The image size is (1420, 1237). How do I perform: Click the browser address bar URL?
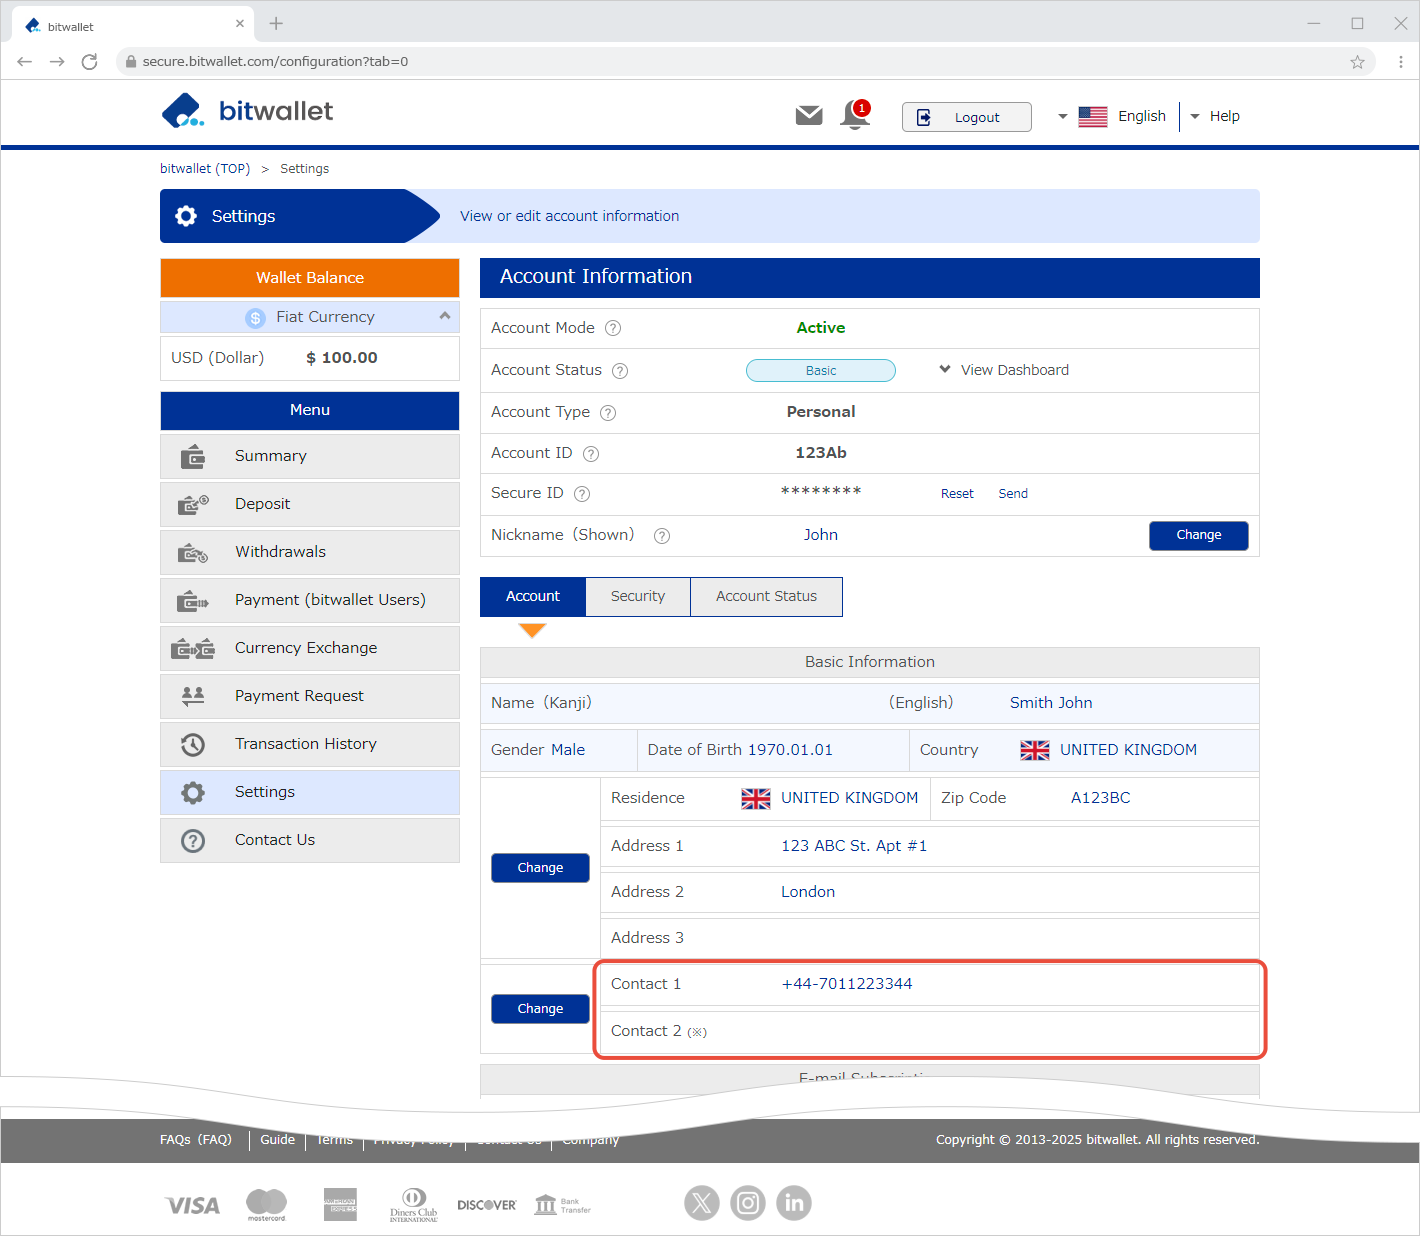point(275,61)
